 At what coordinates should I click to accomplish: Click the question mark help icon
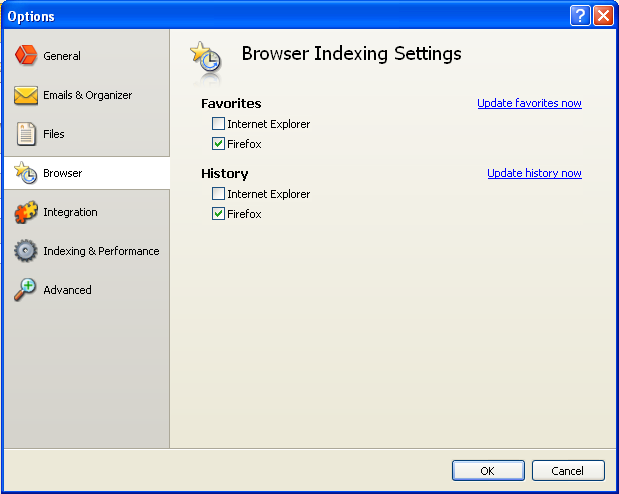coord(580,16)
